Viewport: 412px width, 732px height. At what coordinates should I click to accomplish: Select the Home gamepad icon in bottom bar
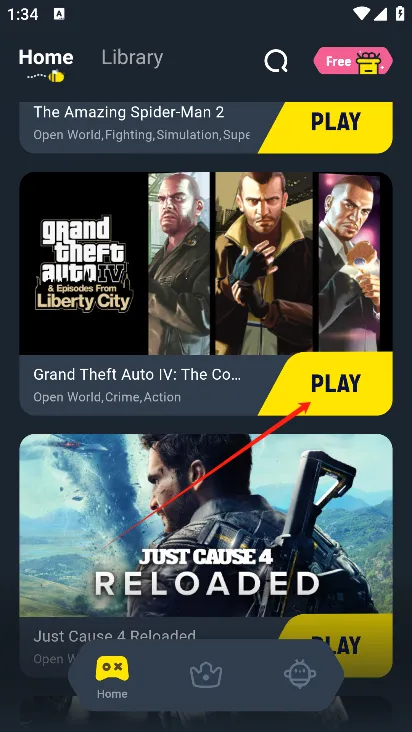point(112,669)
